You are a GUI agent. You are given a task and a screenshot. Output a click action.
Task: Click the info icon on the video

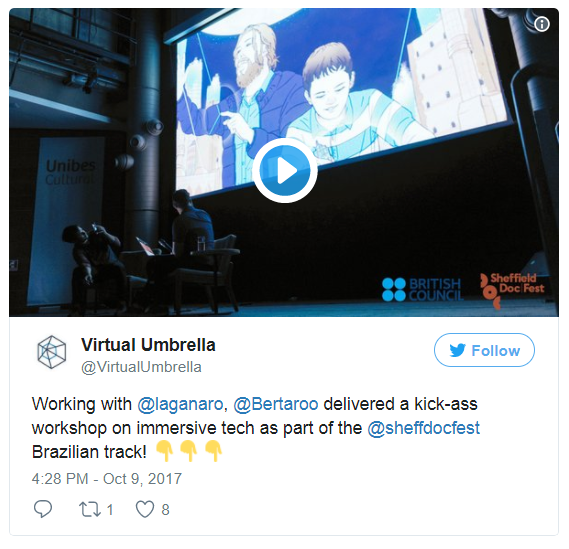tap(541, 24)
